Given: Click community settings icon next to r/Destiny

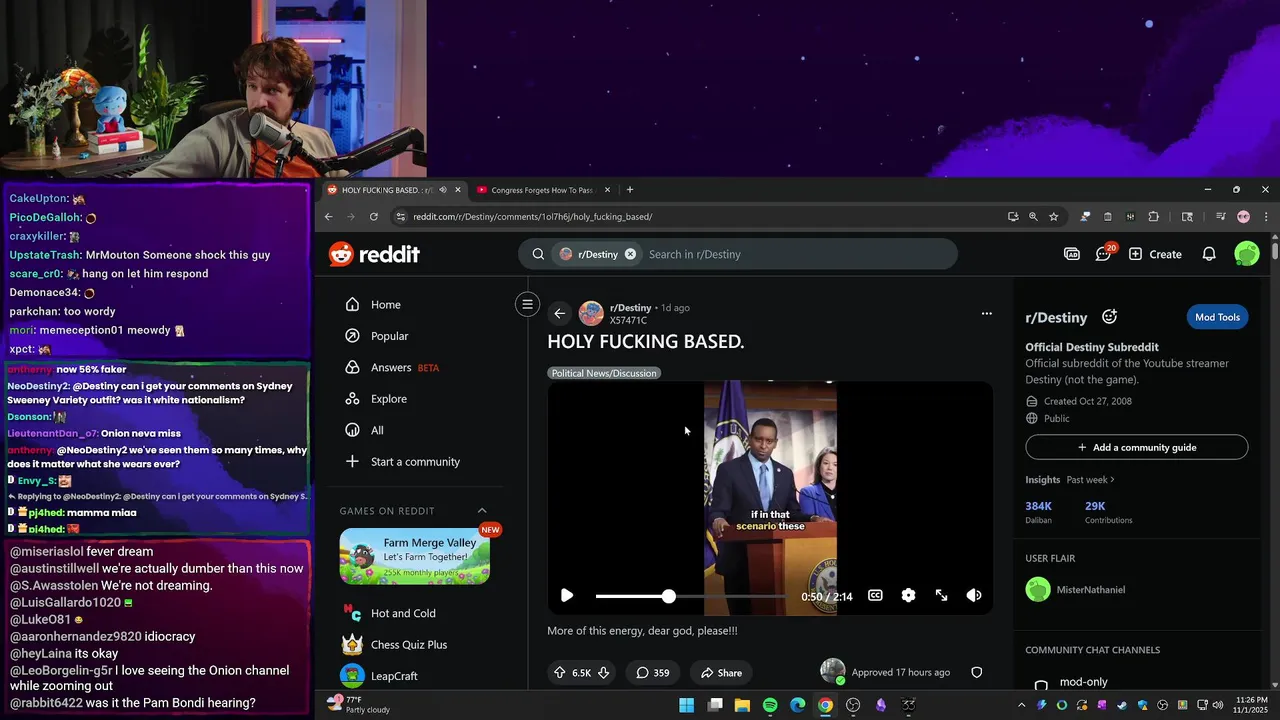Looking at the screenshot, I should (1109, 317).
